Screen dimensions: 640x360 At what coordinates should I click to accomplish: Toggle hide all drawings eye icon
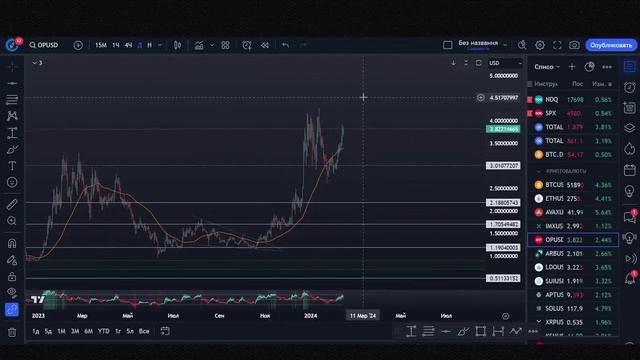click(x=12, y=292)
